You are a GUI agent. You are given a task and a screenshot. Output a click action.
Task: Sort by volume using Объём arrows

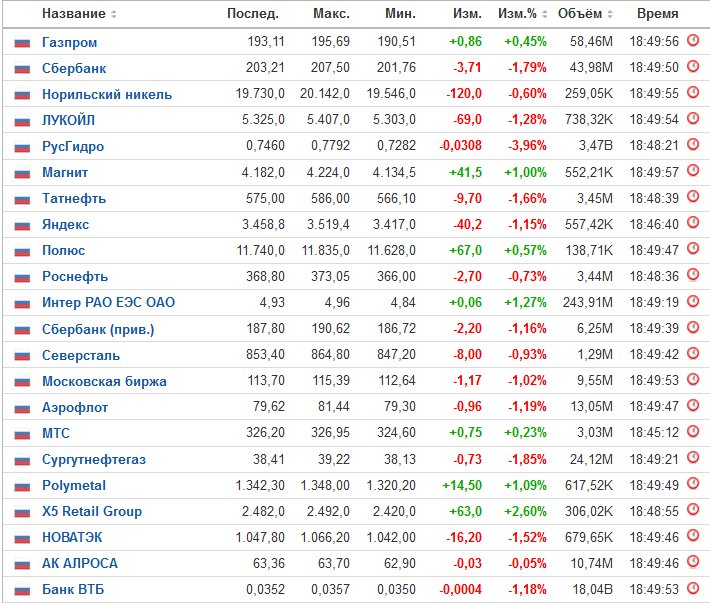(610, 14)
